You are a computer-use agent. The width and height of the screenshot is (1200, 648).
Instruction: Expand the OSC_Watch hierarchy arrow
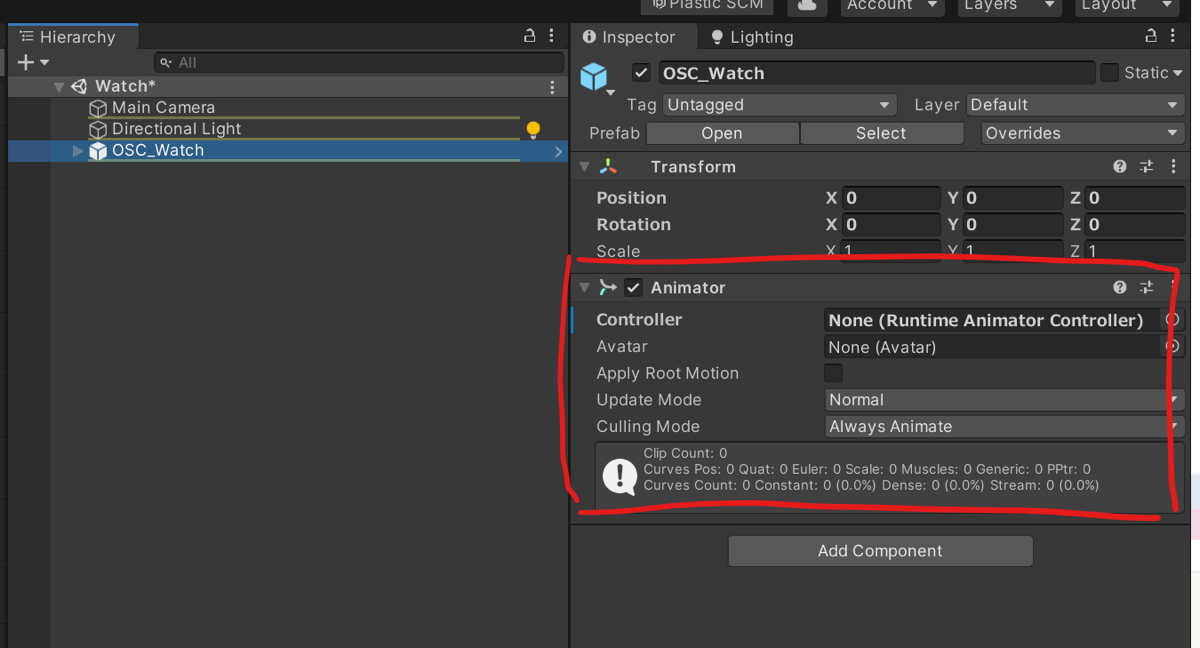(78, 151)
